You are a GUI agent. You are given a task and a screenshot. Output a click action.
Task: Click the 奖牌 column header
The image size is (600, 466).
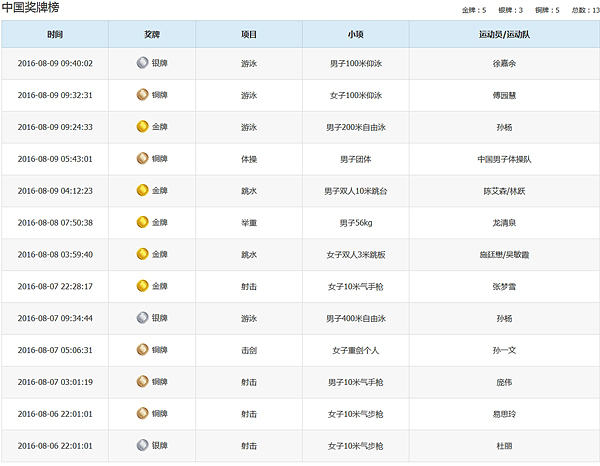(x=152, y=34)
